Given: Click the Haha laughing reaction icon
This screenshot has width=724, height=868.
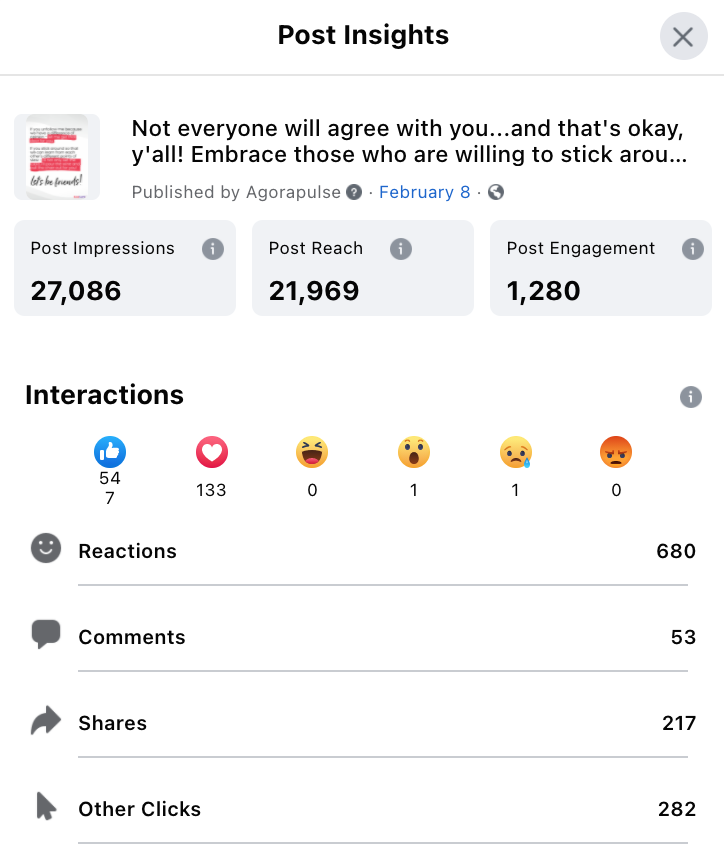Looking at the screenshot, I should (312, 452).
